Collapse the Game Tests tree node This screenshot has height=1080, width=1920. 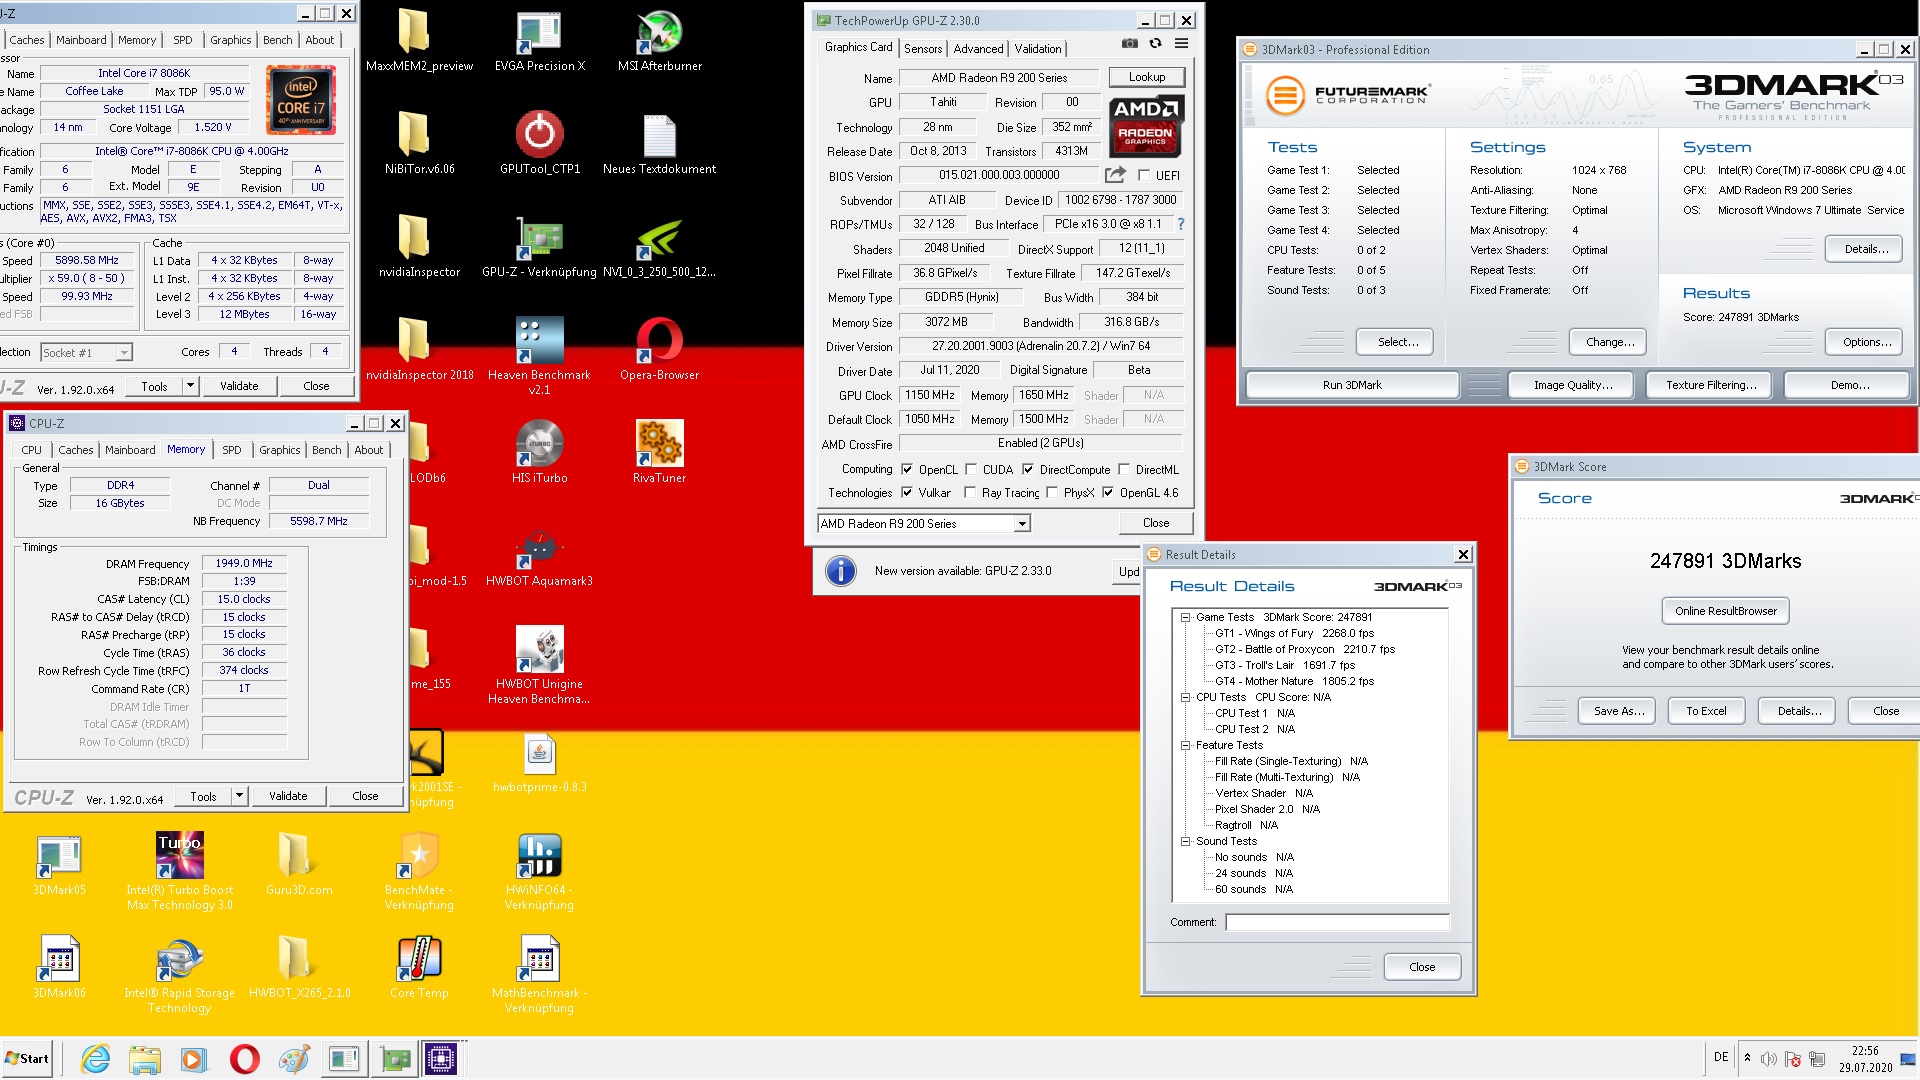tap(1185, 617)
